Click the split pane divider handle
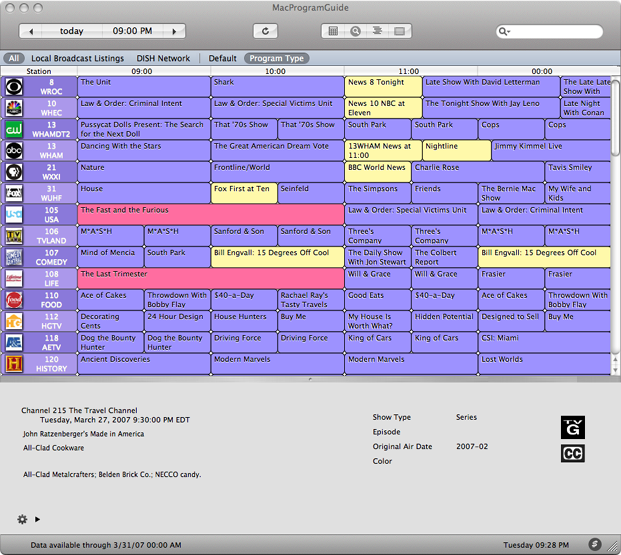 click(310, 379)
